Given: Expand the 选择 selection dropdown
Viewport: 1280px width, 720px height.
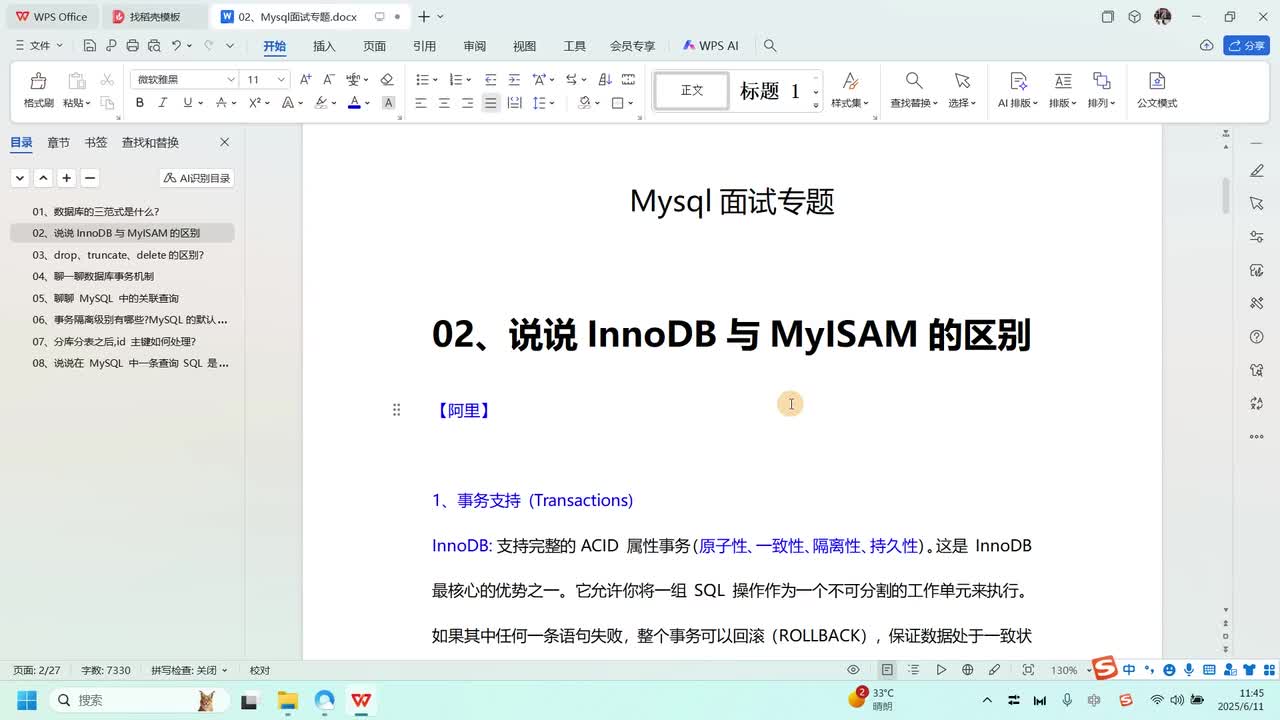Looking at the screenshot, I should click(962, 103).
